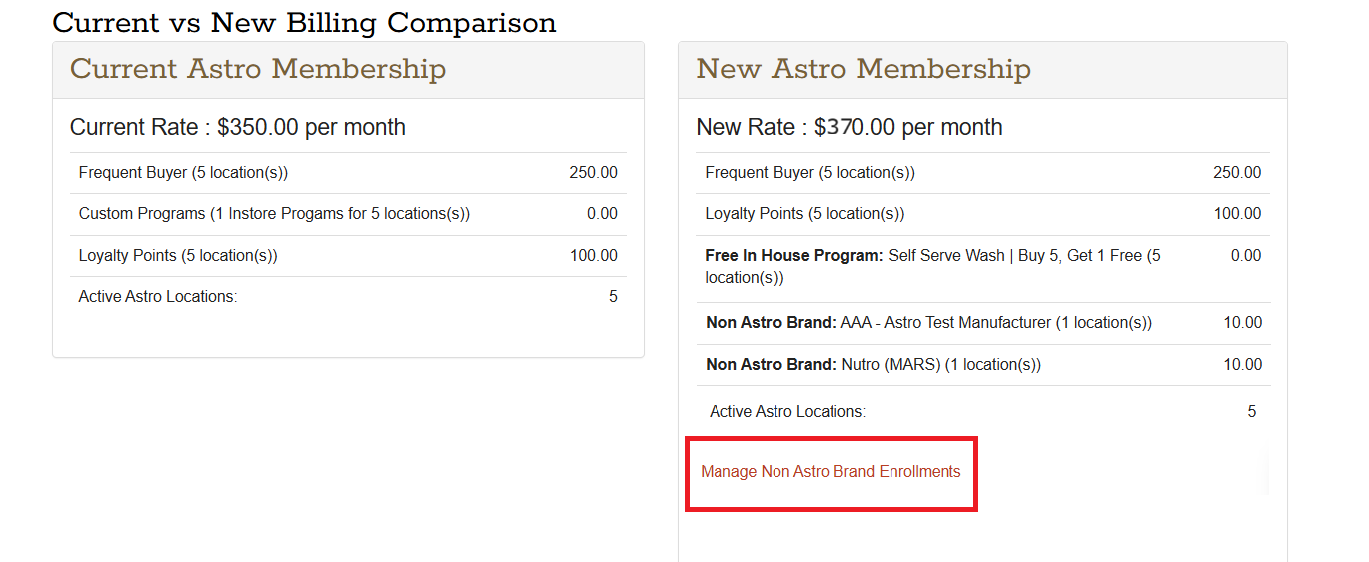Click the 0.00 amount for Free In House Program
The height and width of the screenshot is (562, 1369).
coord(1246,256)
